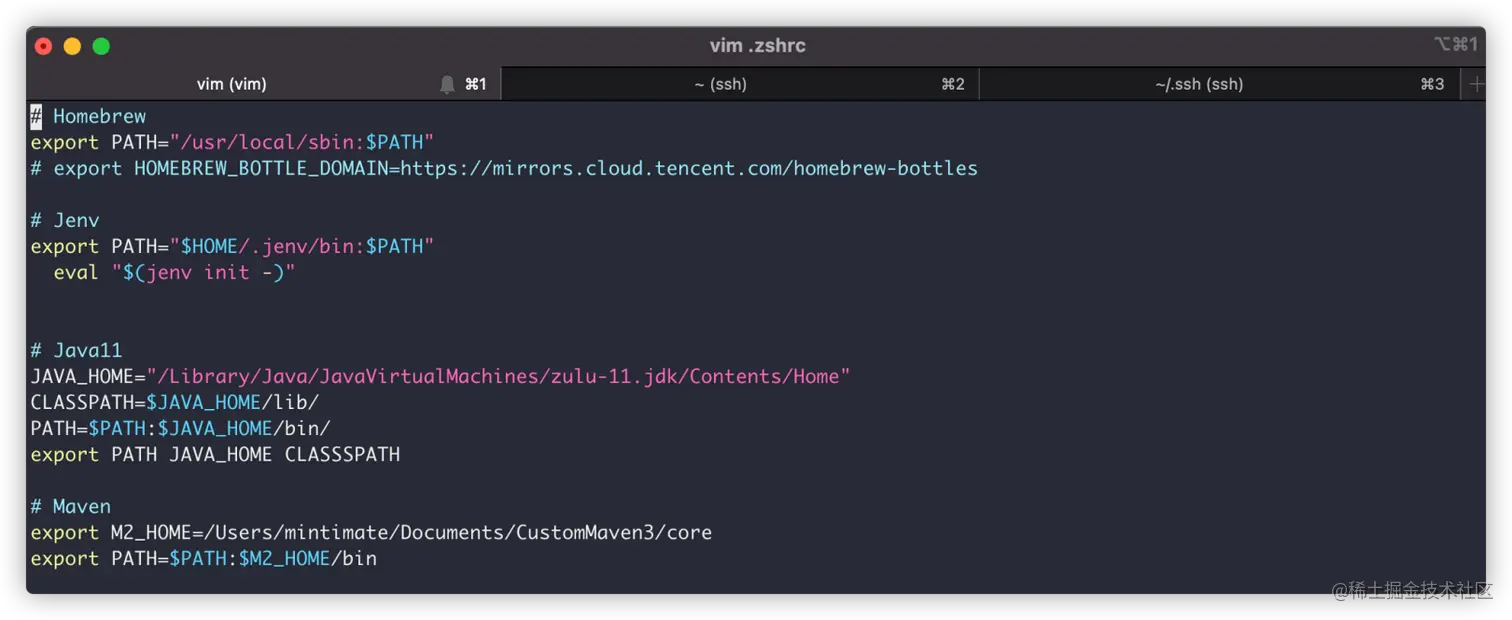Click the ⌥⌘1 label in title bar
The width and height of the screenshot is (1512, 620).
[x=1455, y=44]
